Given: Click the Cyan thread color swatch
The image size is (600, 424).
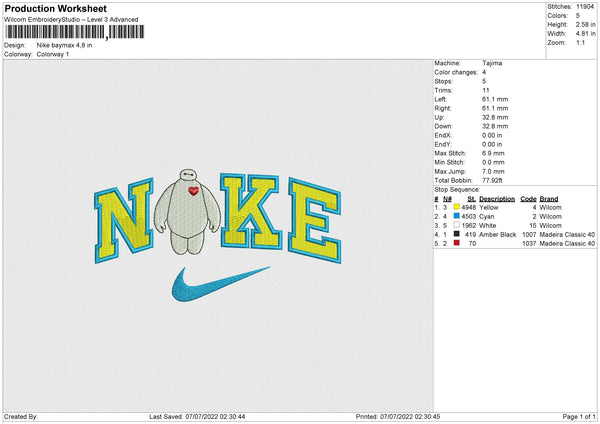Looking at the screenshot, I should pos(457,216).
